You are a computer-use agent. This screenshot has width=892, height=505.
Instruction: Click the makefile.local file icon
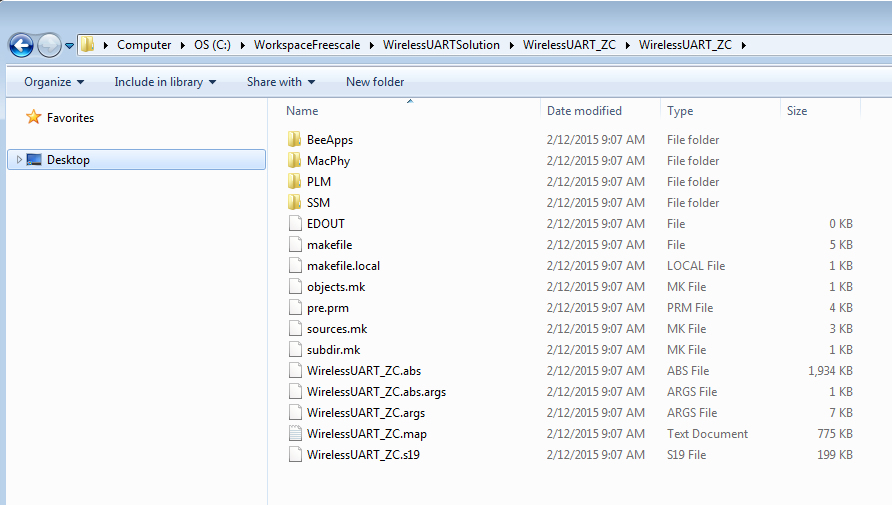295,266
